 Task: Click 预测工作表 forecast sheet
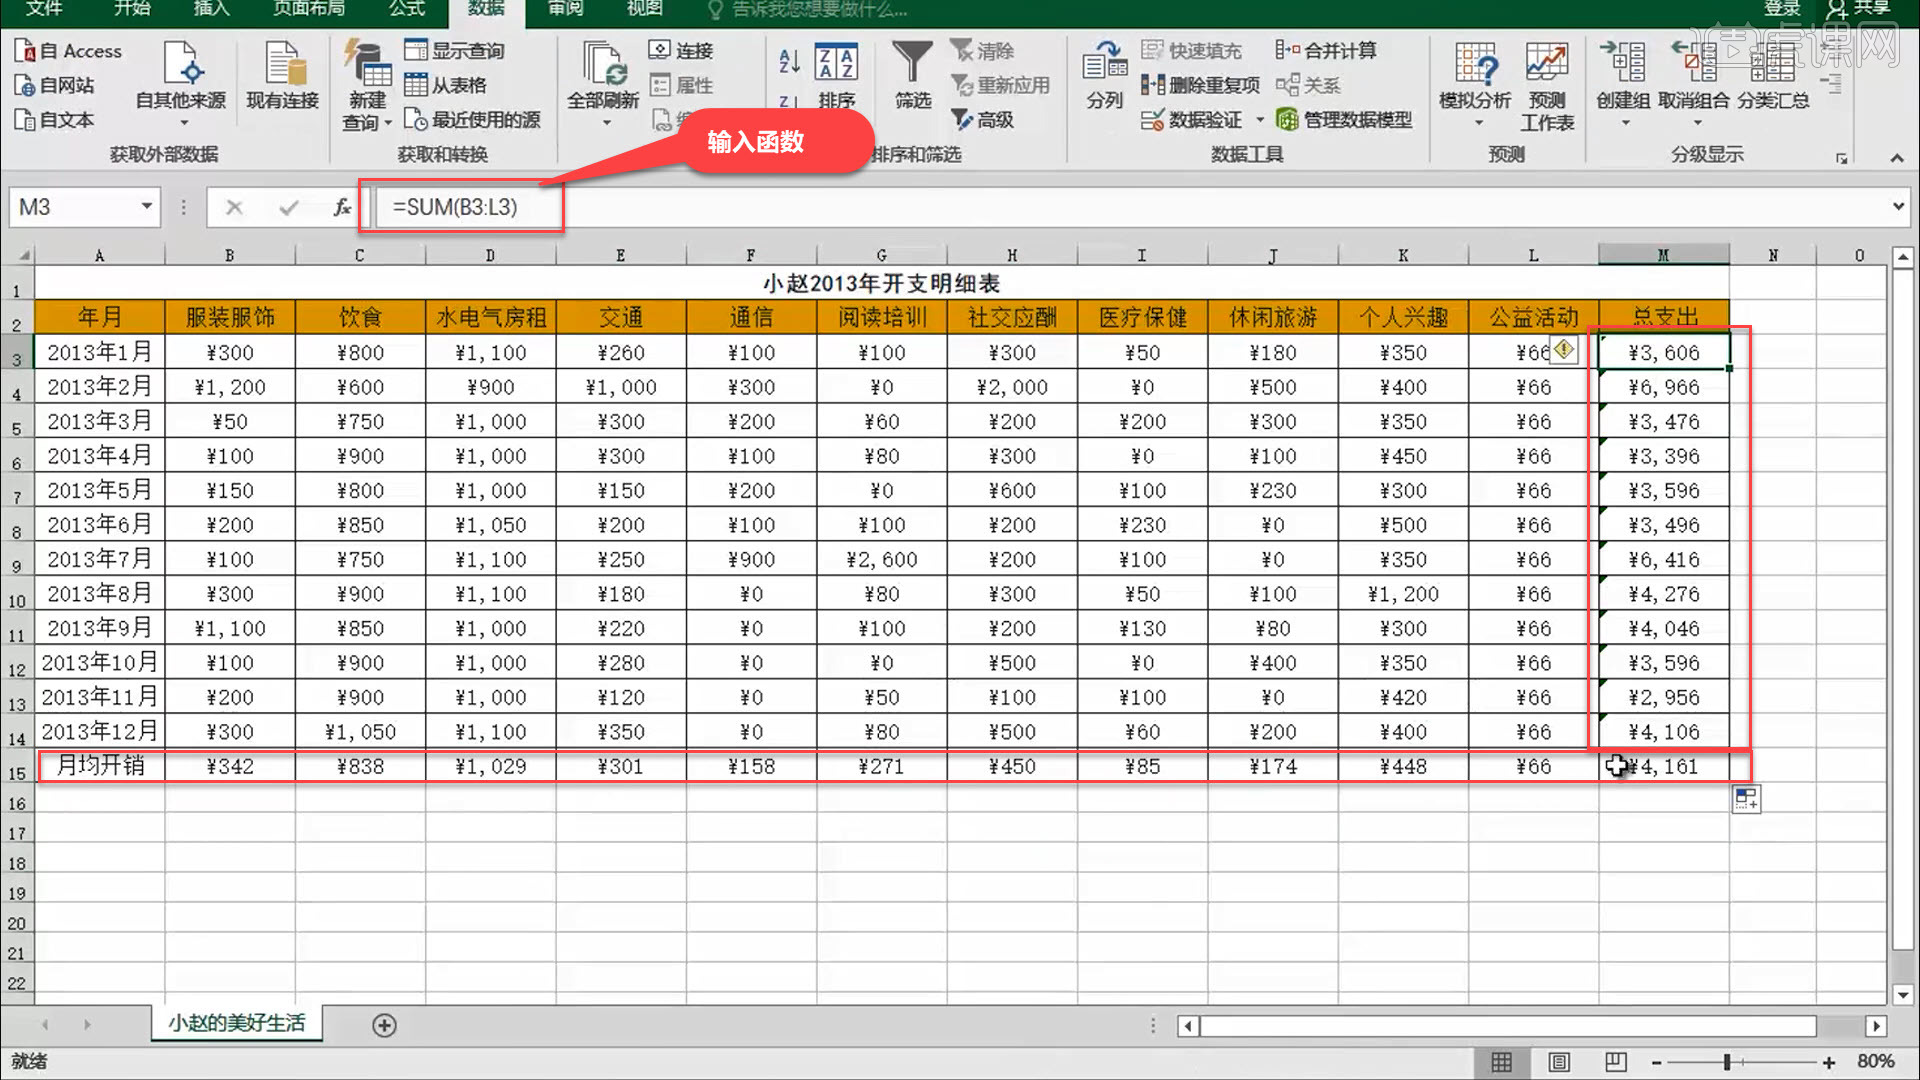click(x=1547, y=88)
